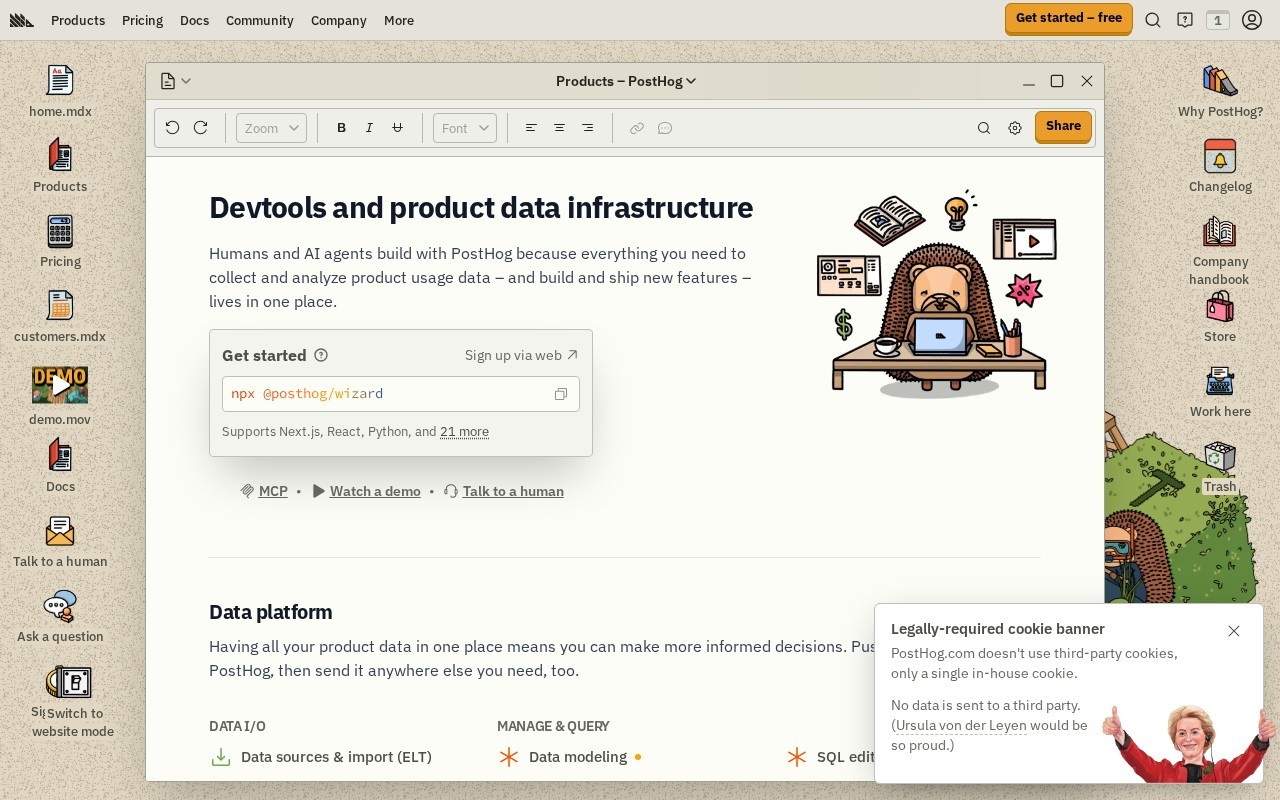Viewport: 1280px width, 800px height.
Task: Click Get started – free button
Action: (x=1069, y=18)
